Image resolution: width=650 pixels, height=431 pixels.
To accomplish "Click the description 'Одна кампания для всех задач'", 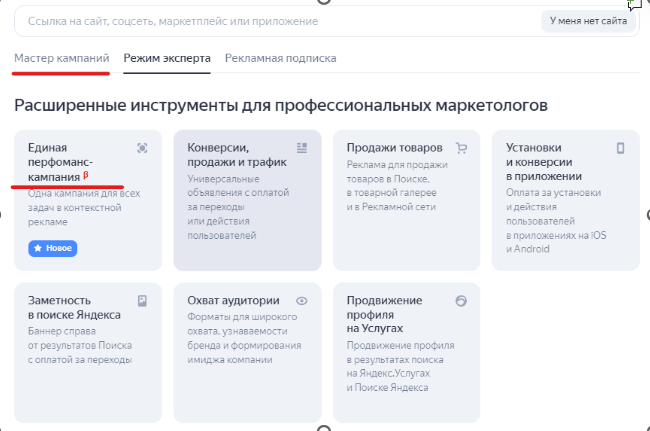I will 84,208.
